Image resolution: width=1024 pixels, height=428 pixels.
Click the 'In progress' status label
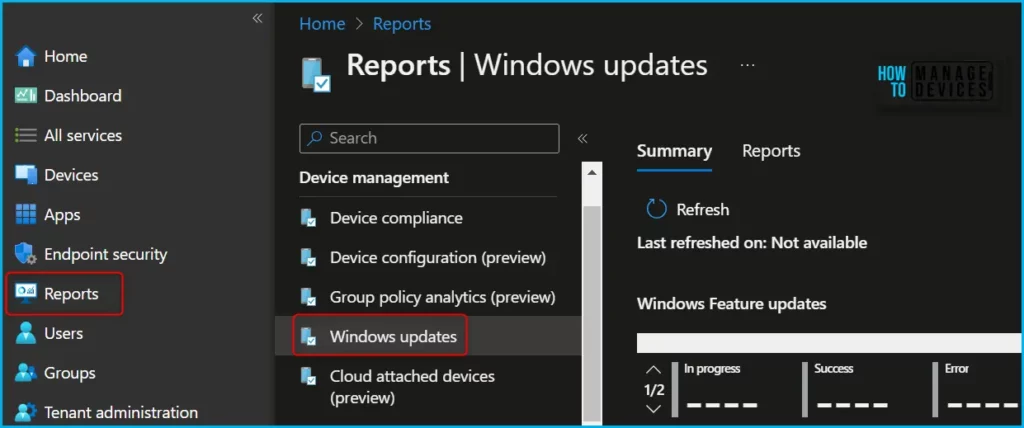(712, 369)
